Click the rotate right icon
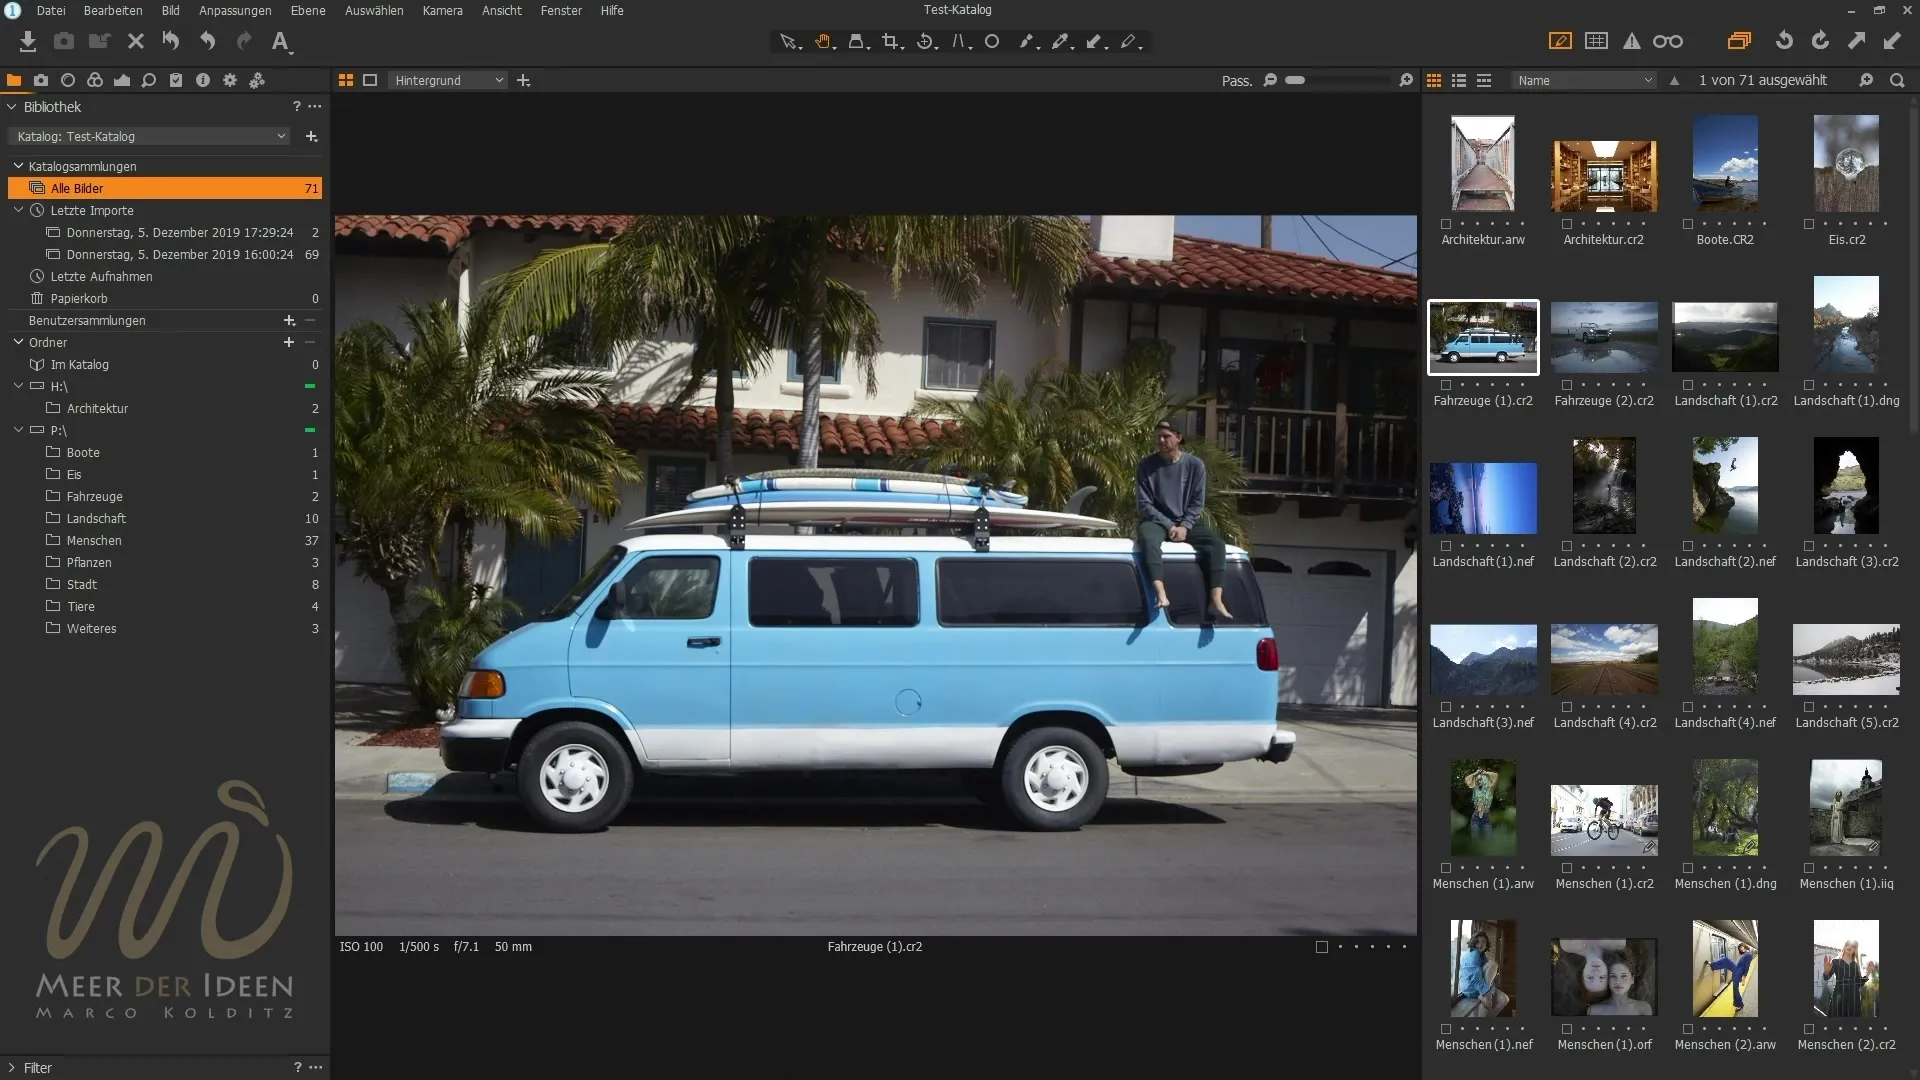The width and height of the screenshot is (1920, 1080). coord(1820,41)
